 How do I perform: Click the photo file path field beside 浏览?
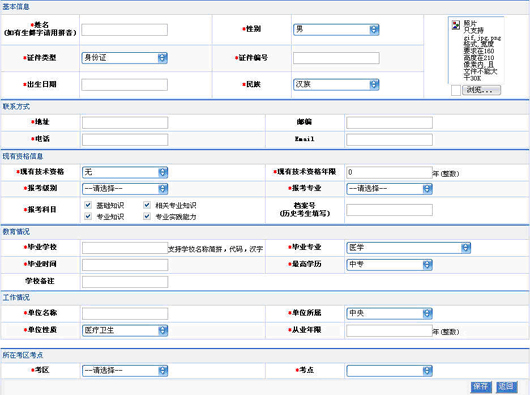coord(456,90)
